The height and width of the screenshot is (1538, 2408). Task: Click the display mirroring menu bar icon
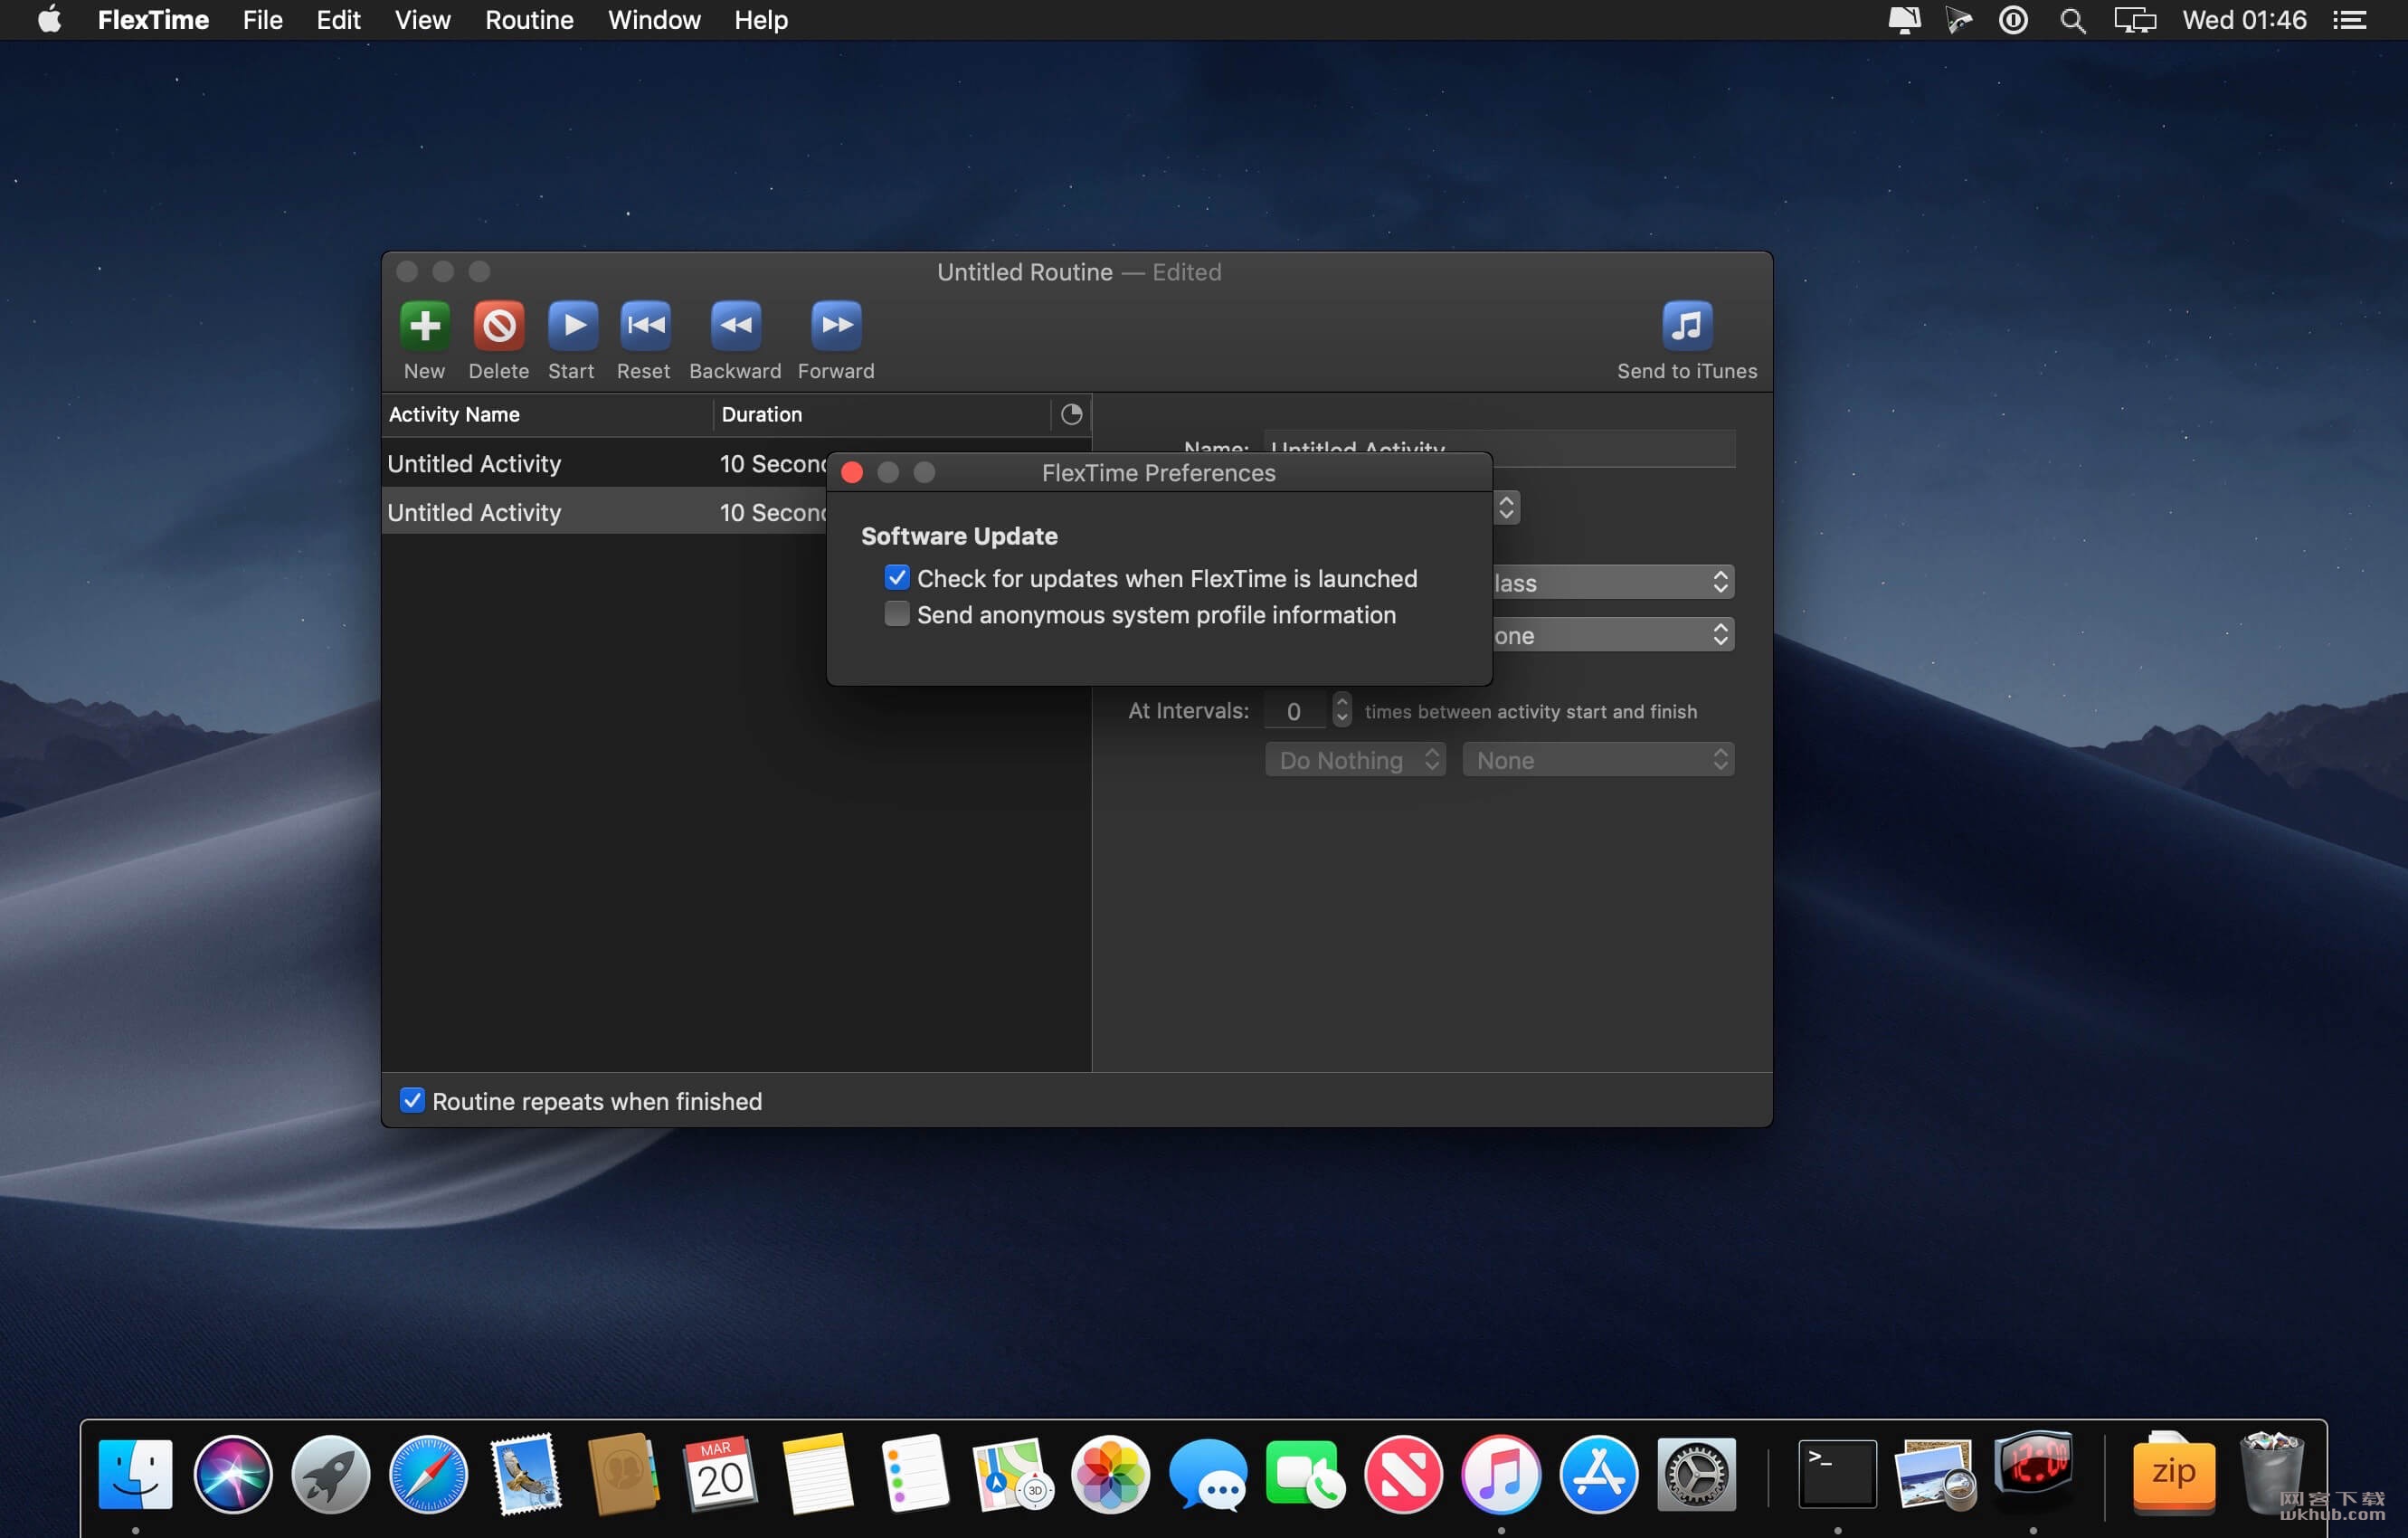click(2134, 20)
